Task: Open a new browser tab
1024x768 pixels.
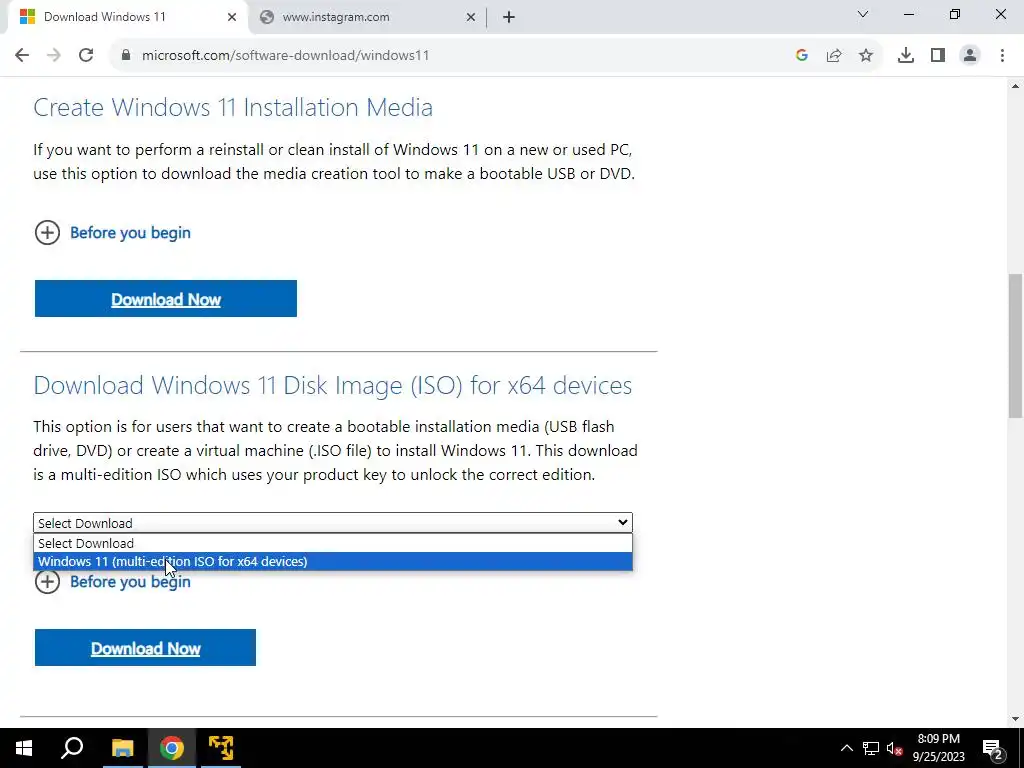Action: point(509,17)
